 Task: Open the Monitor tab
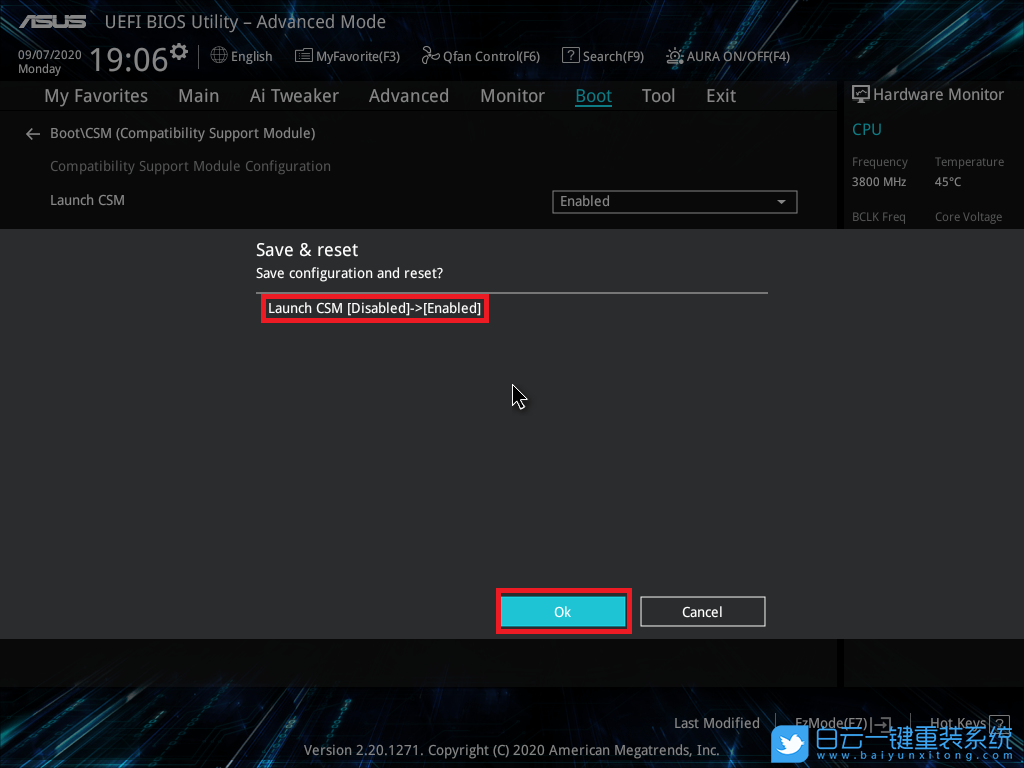(x=512, y=96)
